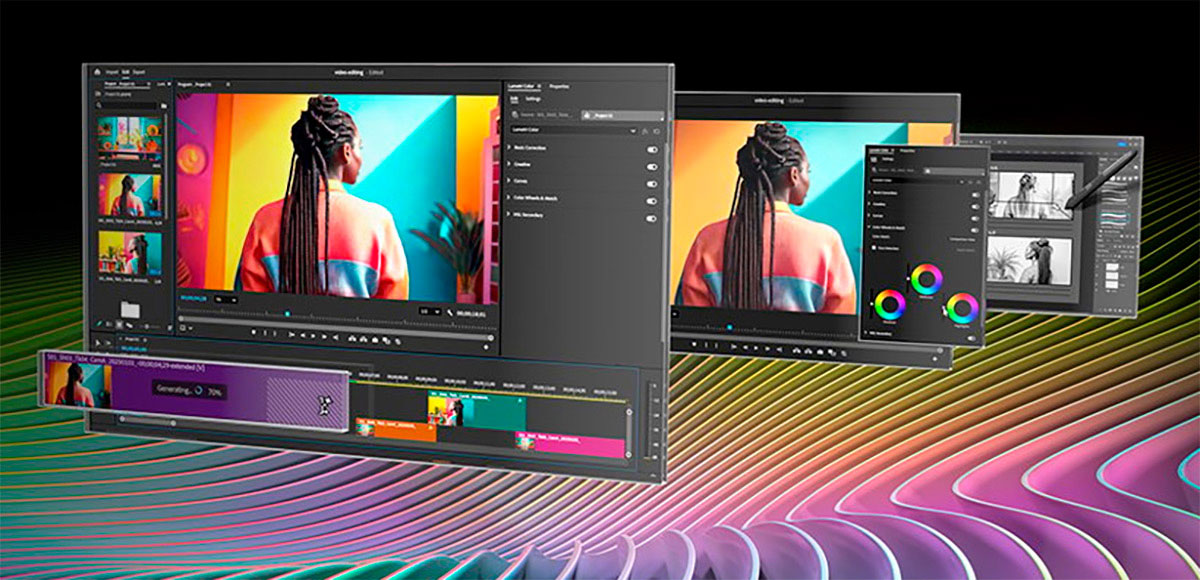
Task: Click Comparison View button in floating panel
Action: 962,238
